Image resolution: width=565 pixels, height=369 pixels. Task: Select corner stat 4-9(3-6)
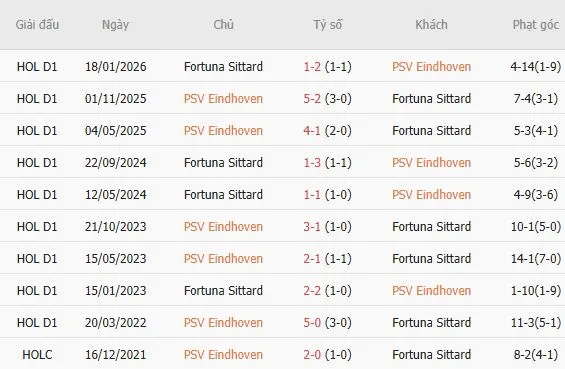pyautogui.click(x=536, y=195)
